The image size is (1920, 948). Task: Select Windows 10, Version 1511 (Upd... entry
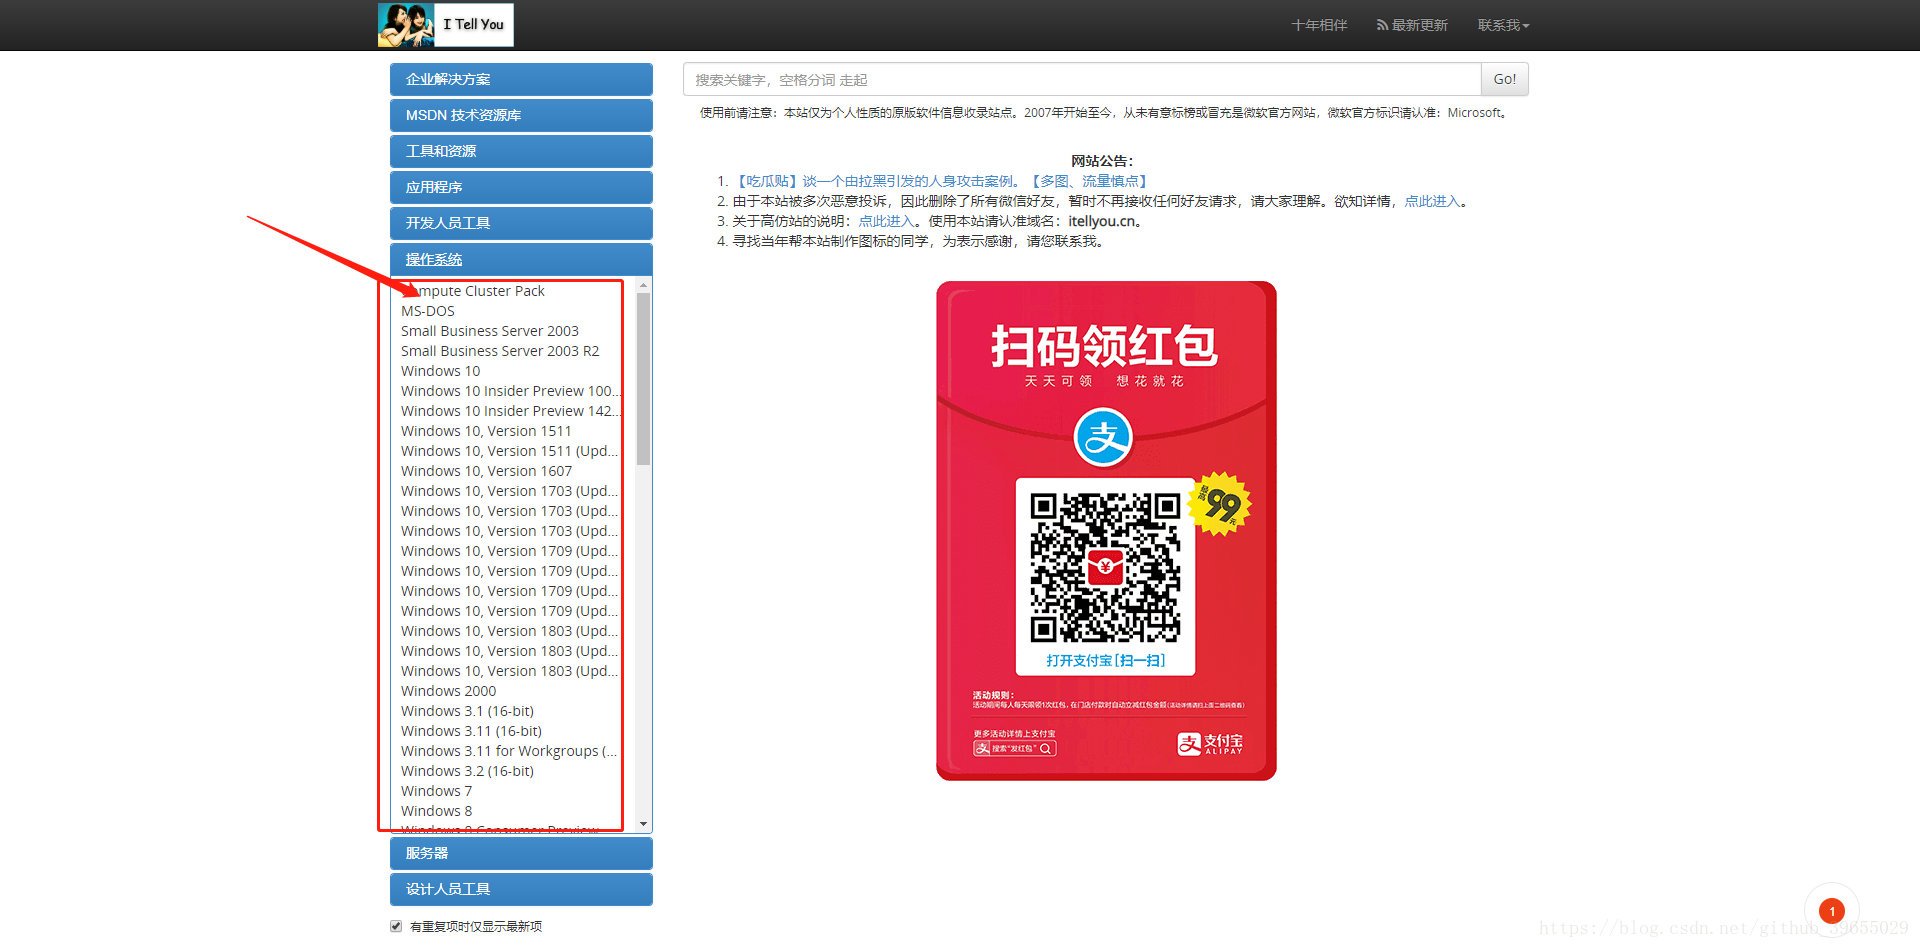510,451
